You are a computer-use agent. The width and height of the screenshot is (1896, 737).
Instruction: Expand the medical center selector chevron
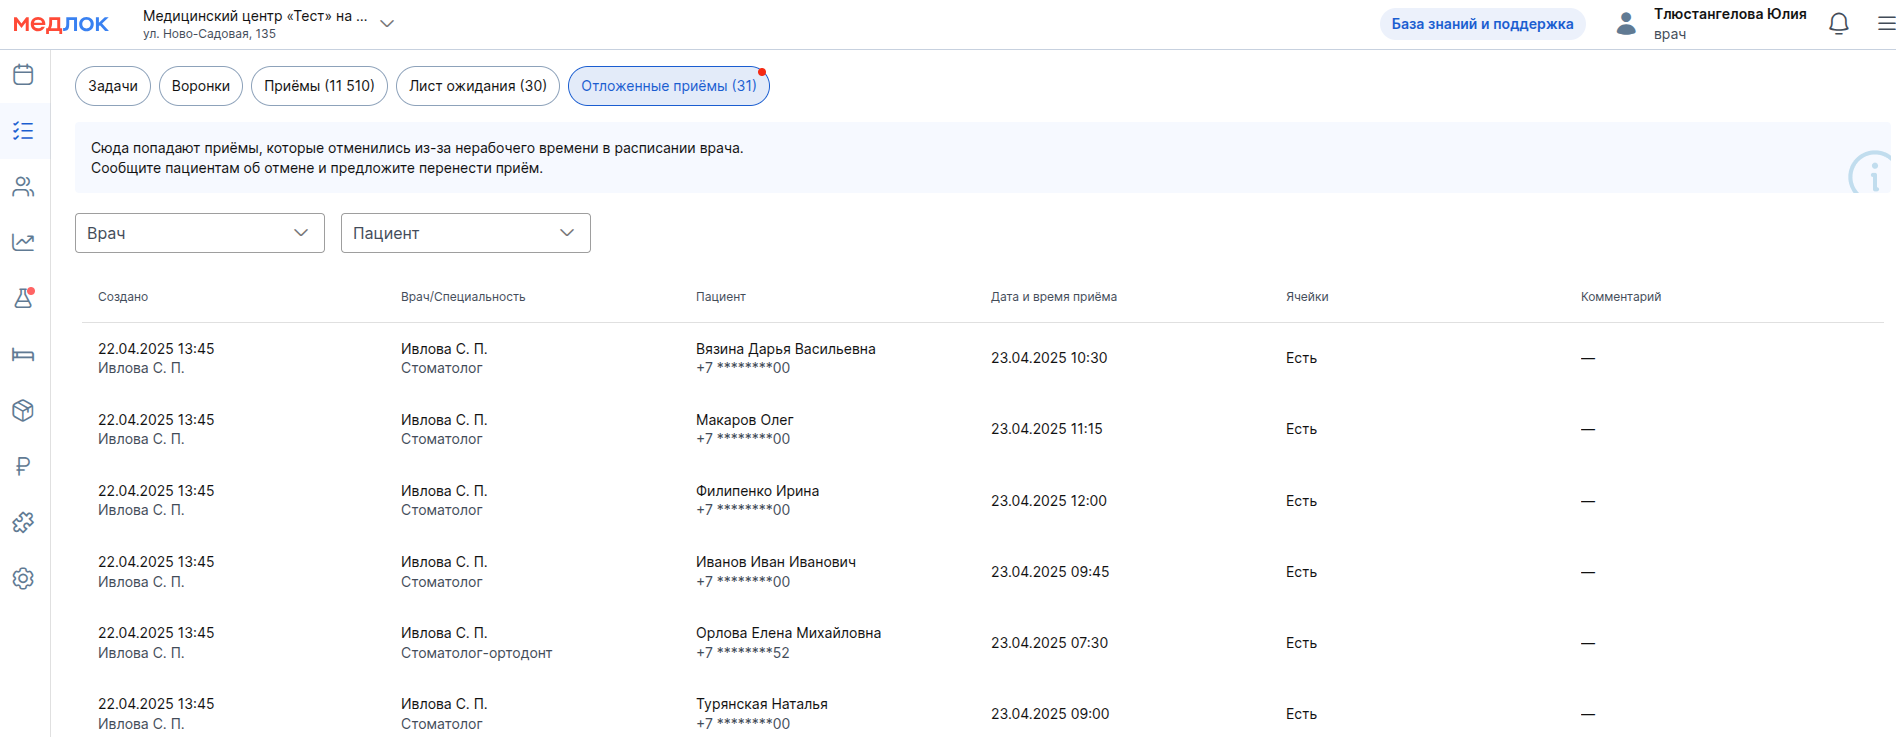pyautogui.click(x=387, y=24)
